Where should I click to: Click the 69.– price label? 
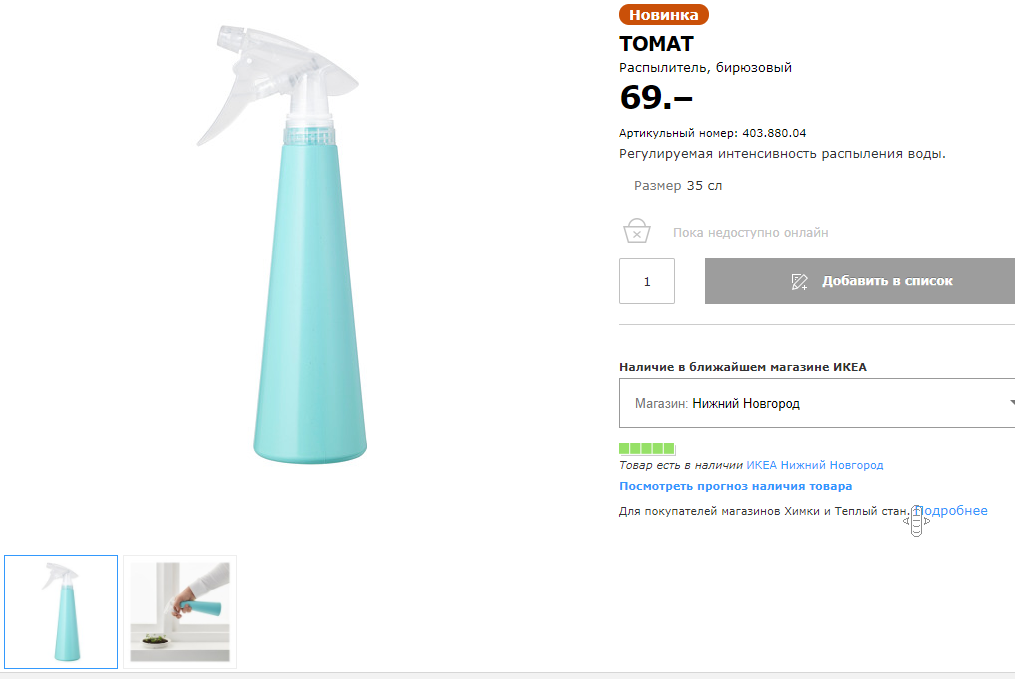point(656,98)
